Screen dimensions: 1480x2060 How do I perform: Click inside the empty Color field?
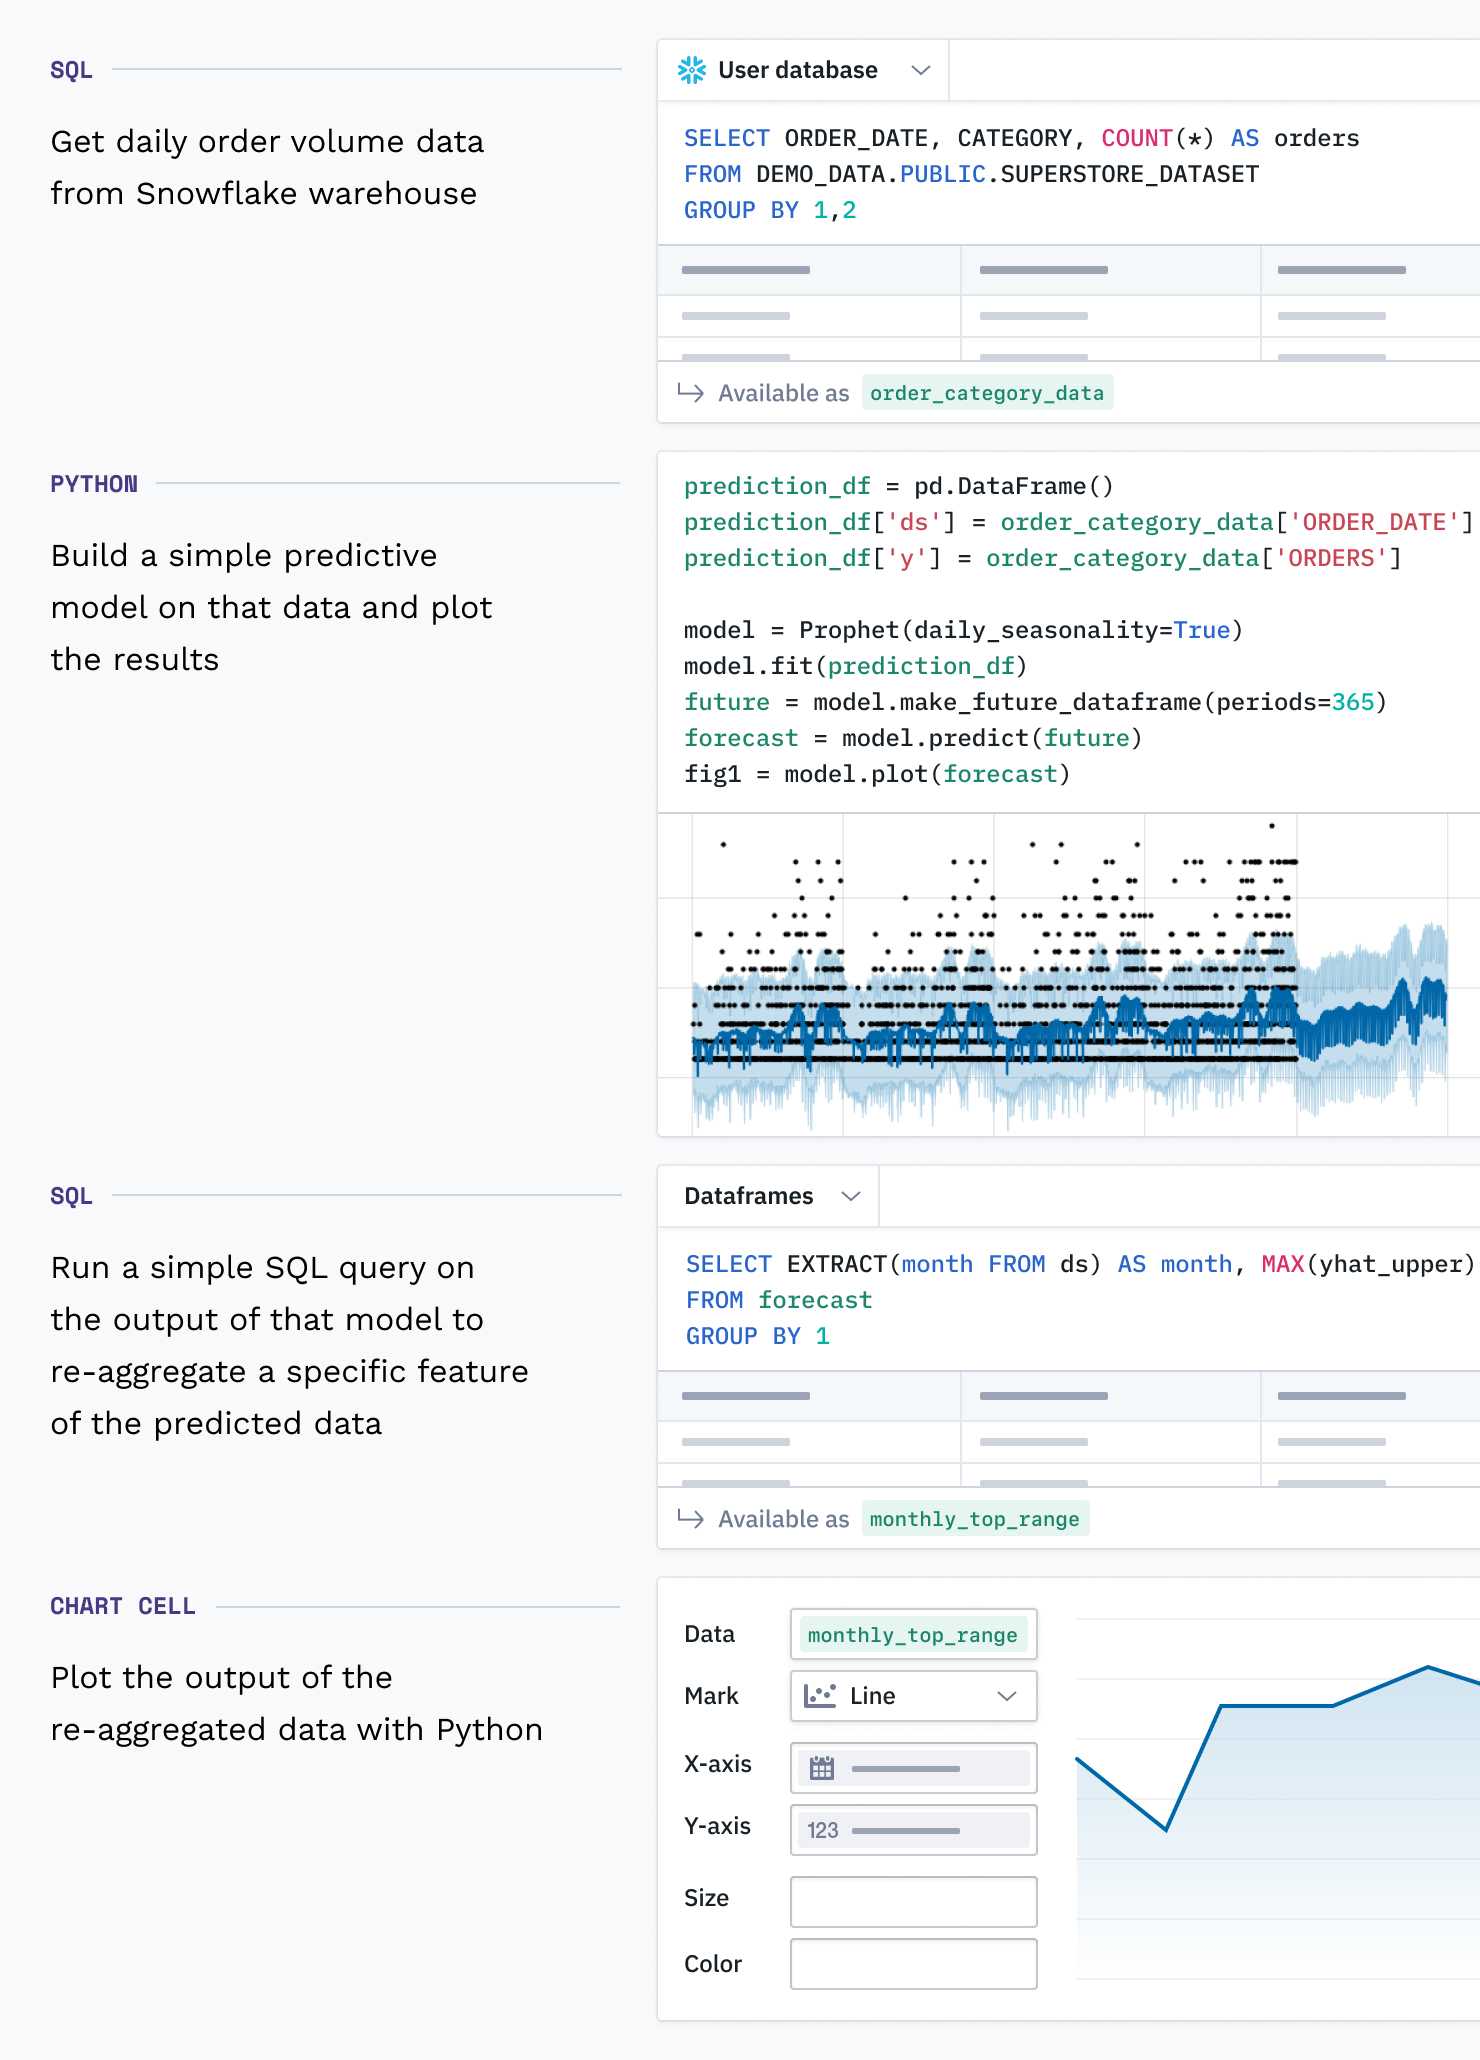tap(912, 1963)
